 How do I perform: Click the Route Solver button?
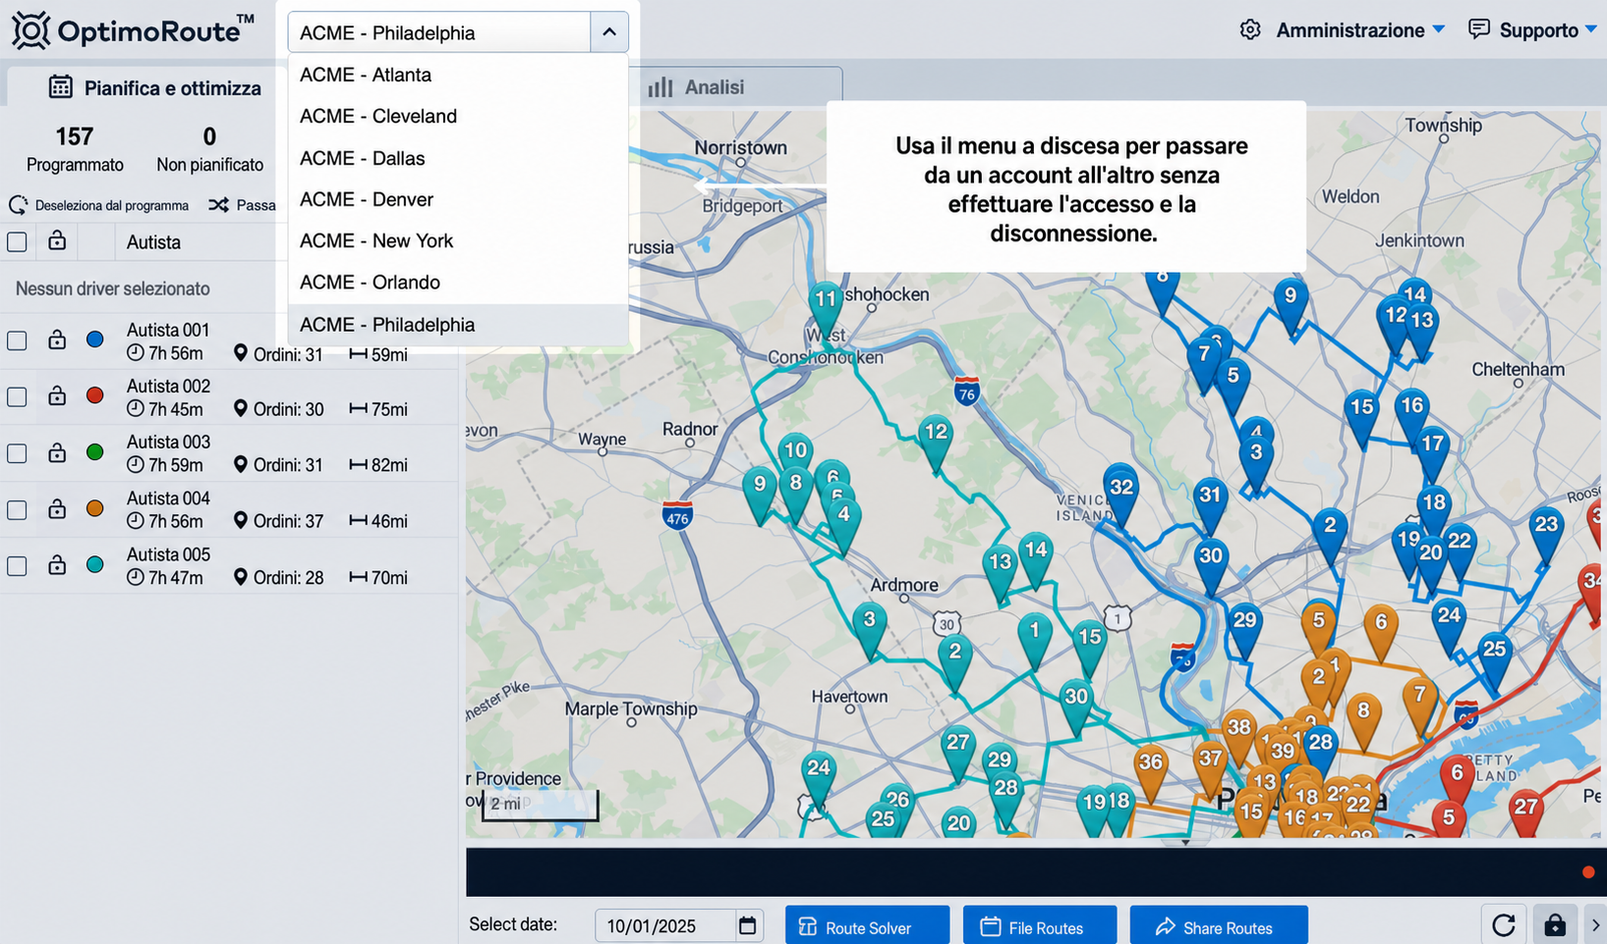pyautogui.click(x=867, y=926)
